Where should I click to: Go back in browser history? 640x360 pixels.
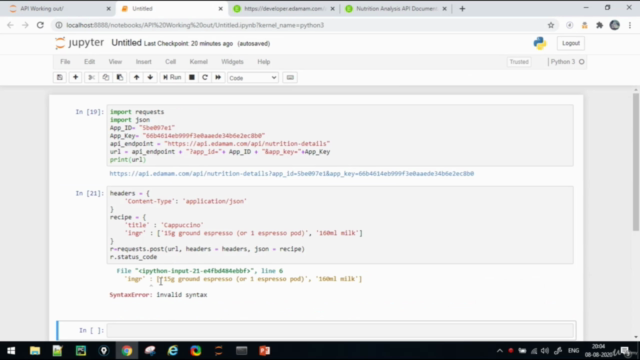[10, 25]
